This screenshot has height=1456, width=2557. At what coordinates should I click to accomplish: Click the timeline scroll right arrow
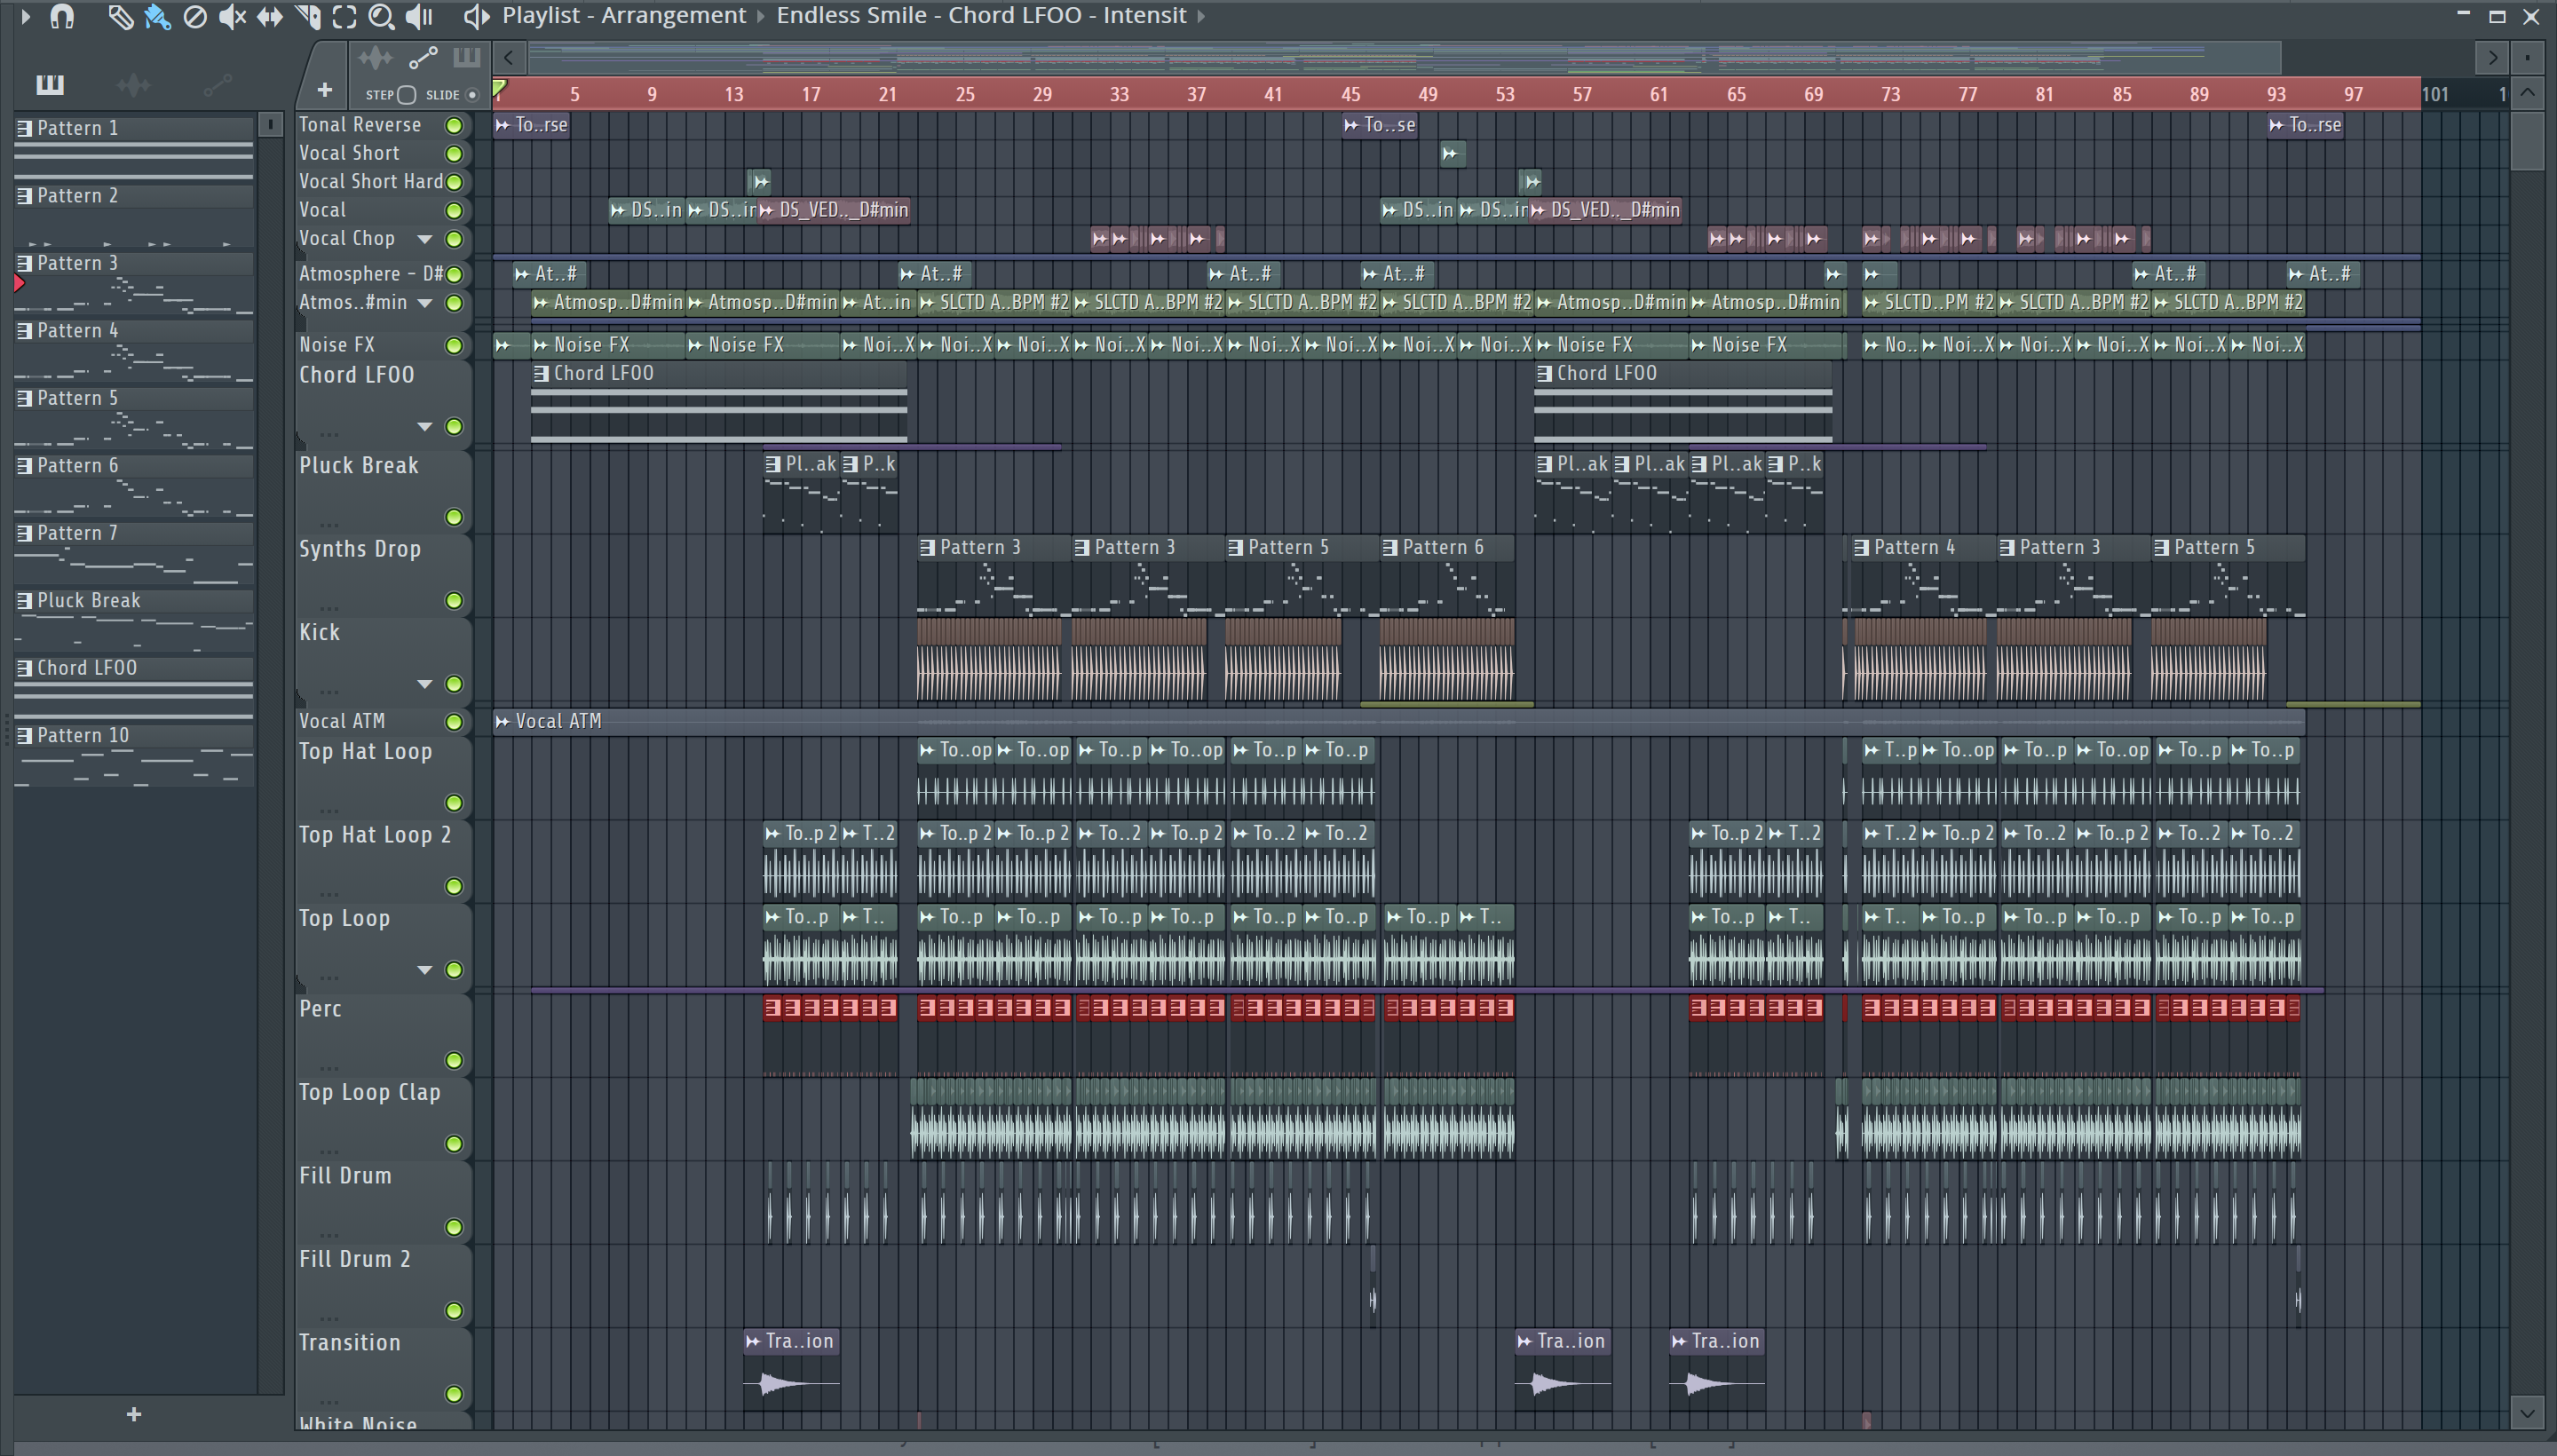pyautogui.click(x=2492, y=58)
